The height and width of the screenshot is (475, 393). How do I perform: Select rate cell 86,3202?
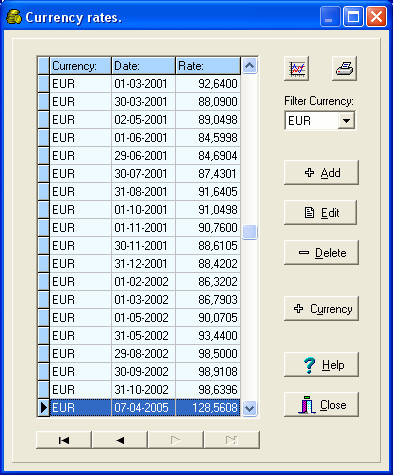tap(208, 282)
